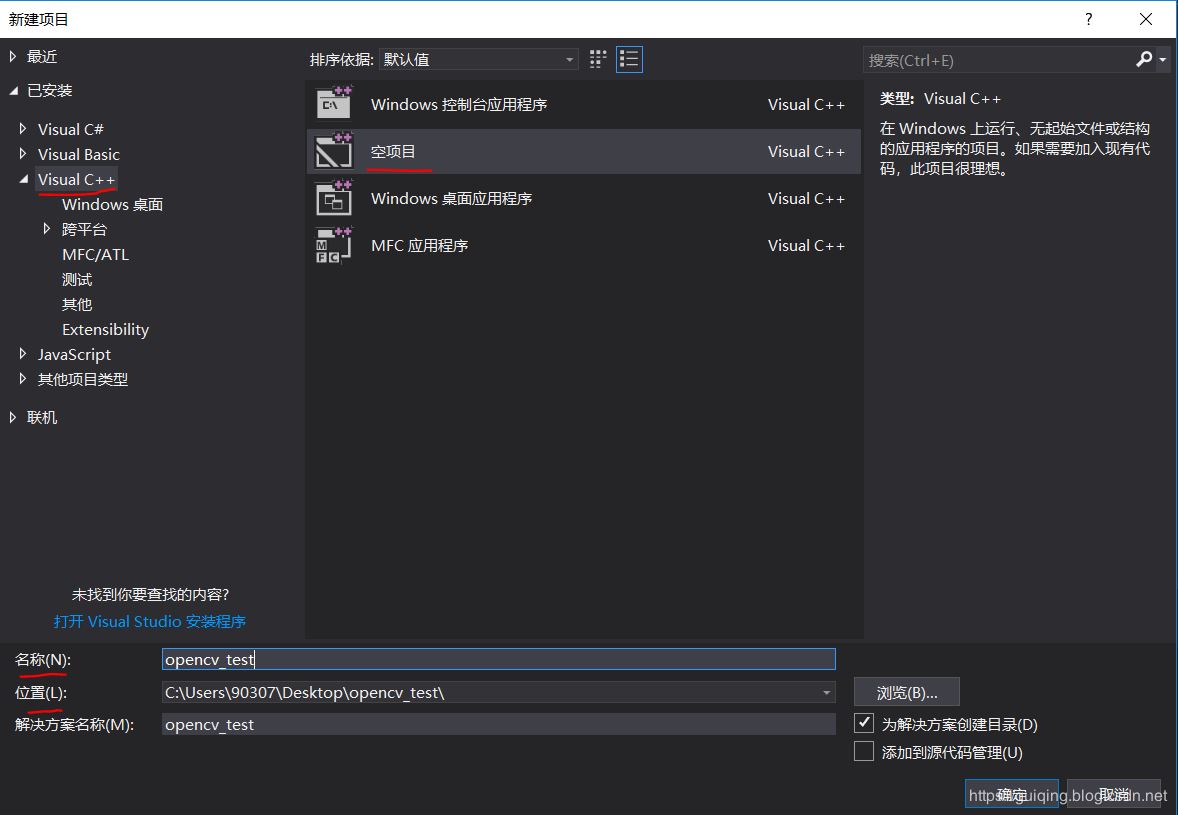Click the 搜索(Ctrl+E) search box
Screen dimensions: 1178x815
click(998, 59)
